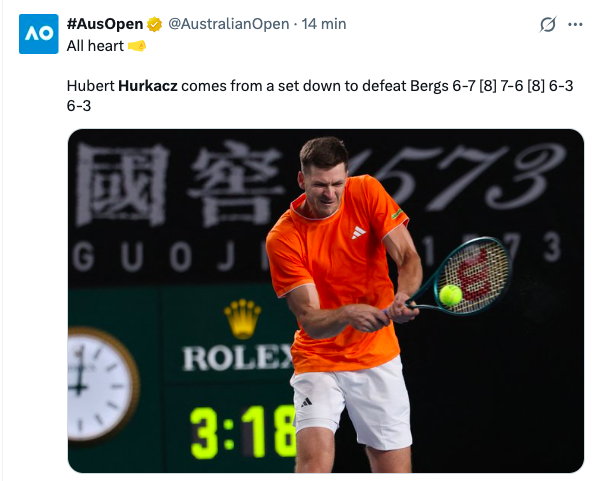Click the white clock face in photo
598x481 pixels.
(100, 384)
